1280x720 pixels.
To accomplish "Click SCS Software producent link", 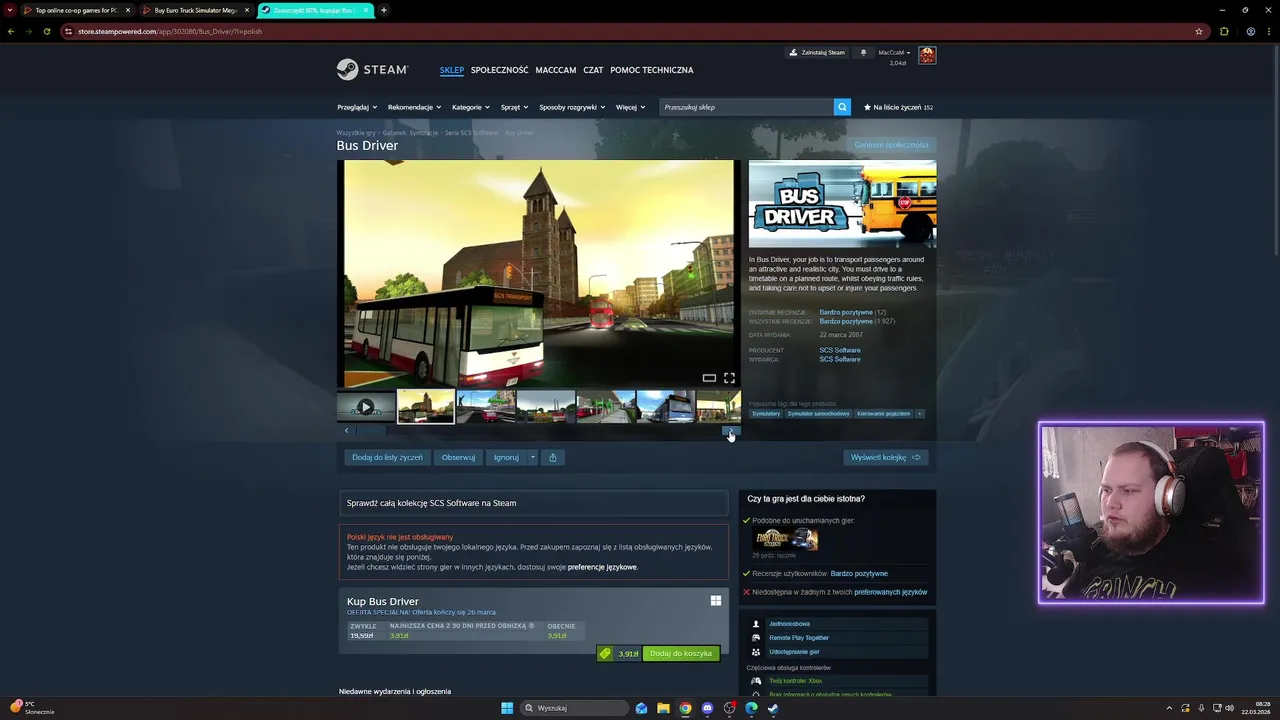I will (x=840, y=350).
